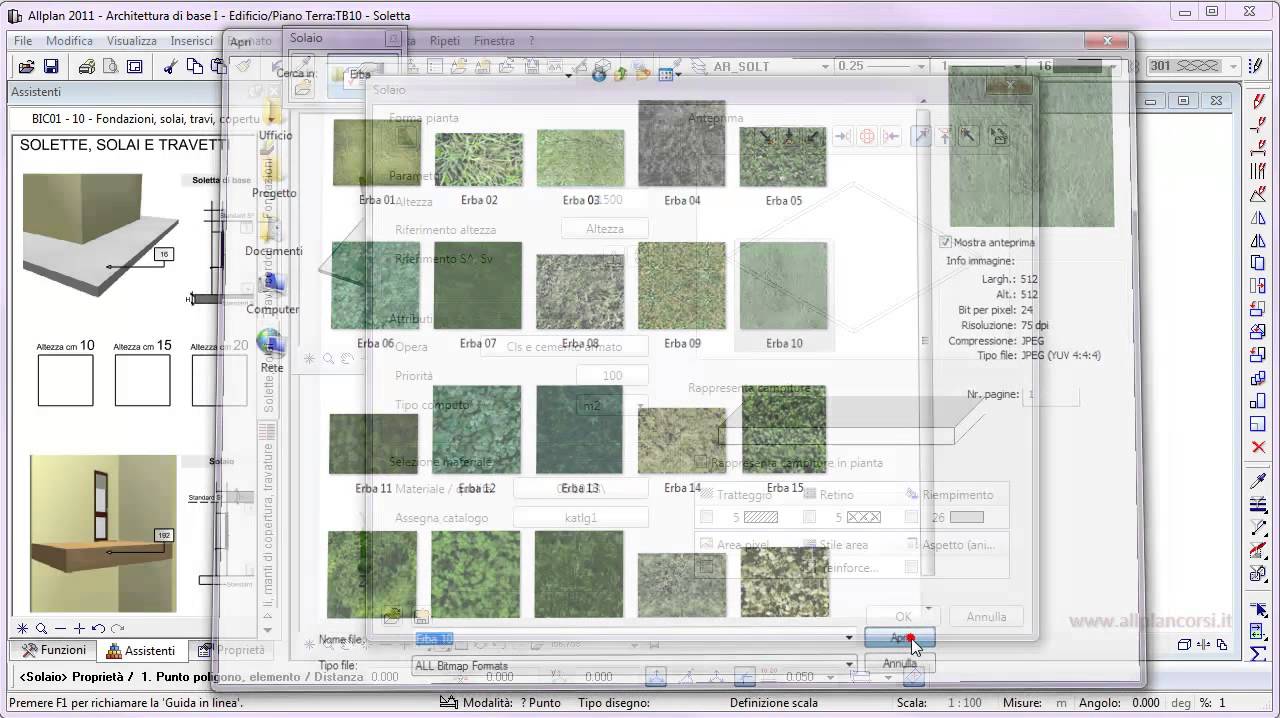
Task: Click the Annulla button in Solaio dialog
Action: tap(986, 617)
